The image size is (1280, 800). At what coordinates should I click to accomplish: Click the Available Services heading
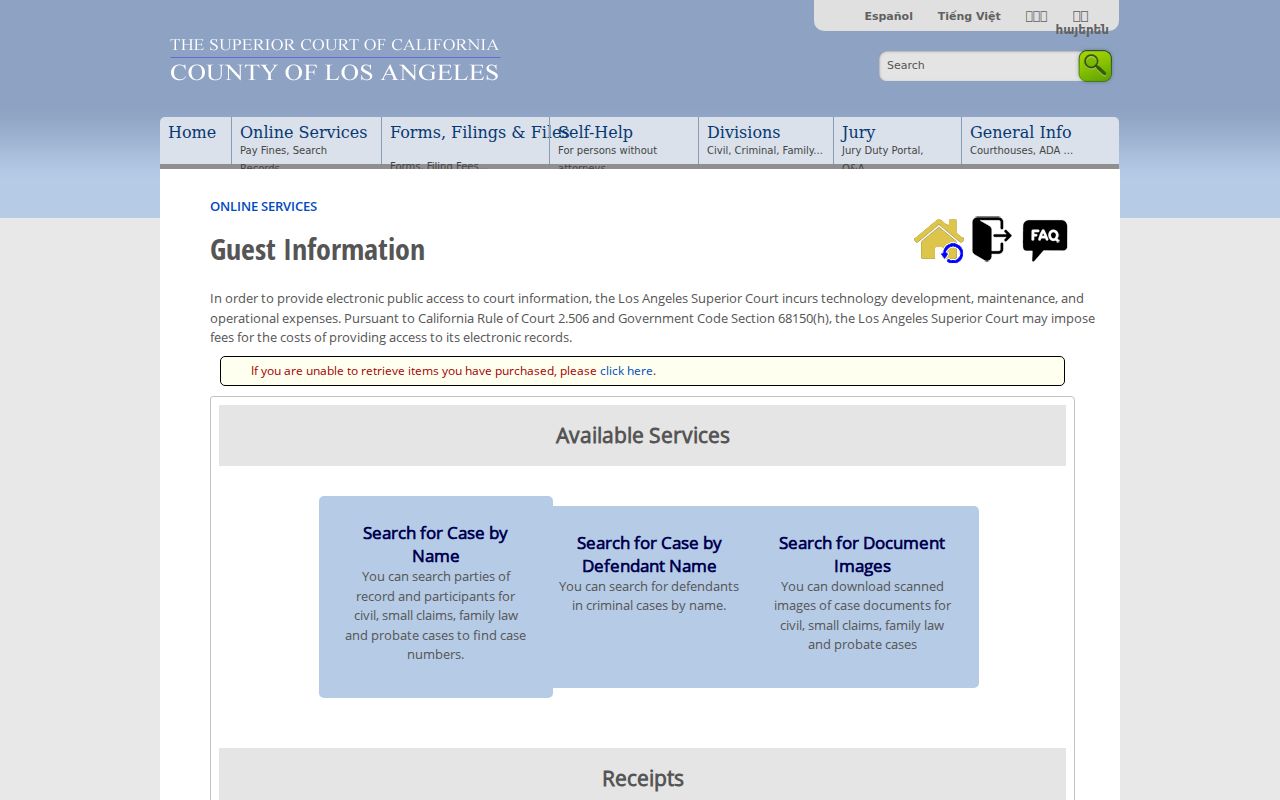click(x=642, y=436)
